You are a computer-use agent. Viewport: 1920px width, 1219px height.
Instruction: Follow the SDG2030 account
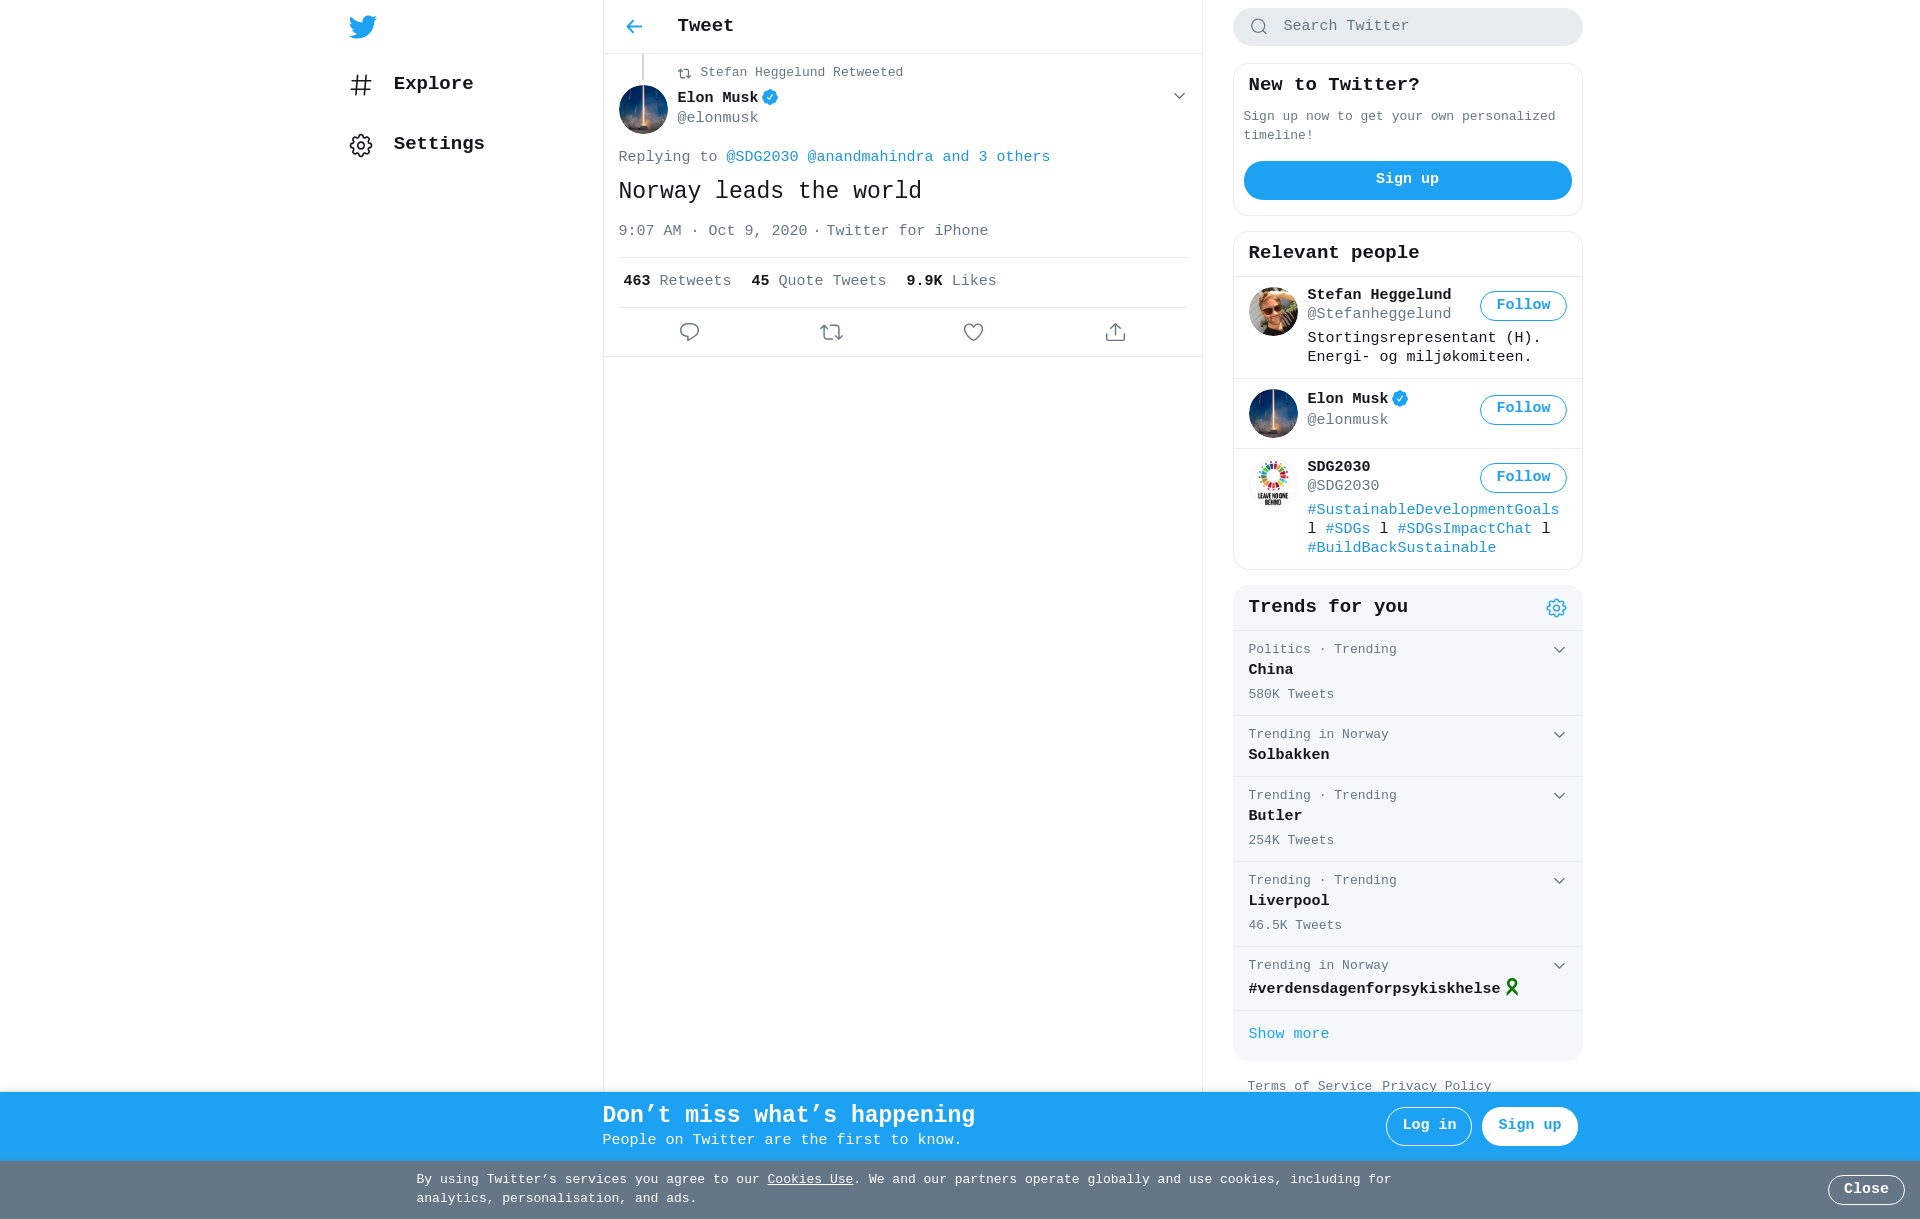pyautogui.click(x=1523, y=478)
